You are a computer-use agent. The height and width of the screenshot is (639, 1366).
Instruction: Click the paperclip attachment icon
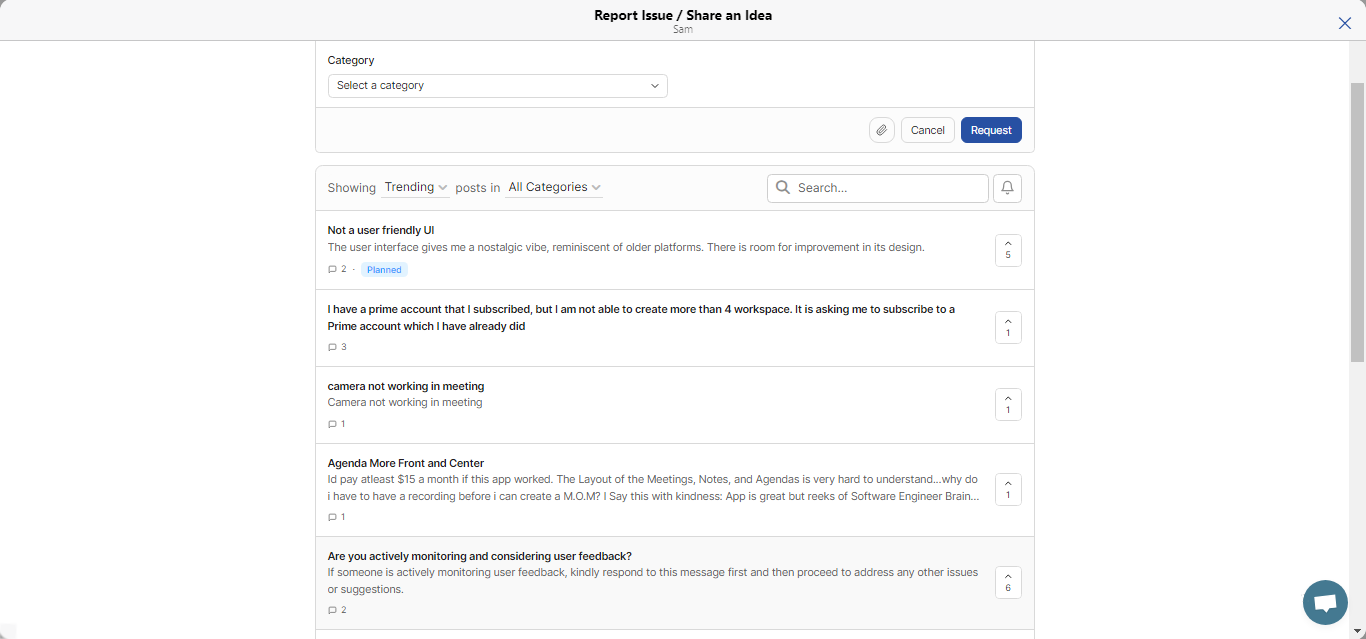pyautogui.click(x=881, y=130)
